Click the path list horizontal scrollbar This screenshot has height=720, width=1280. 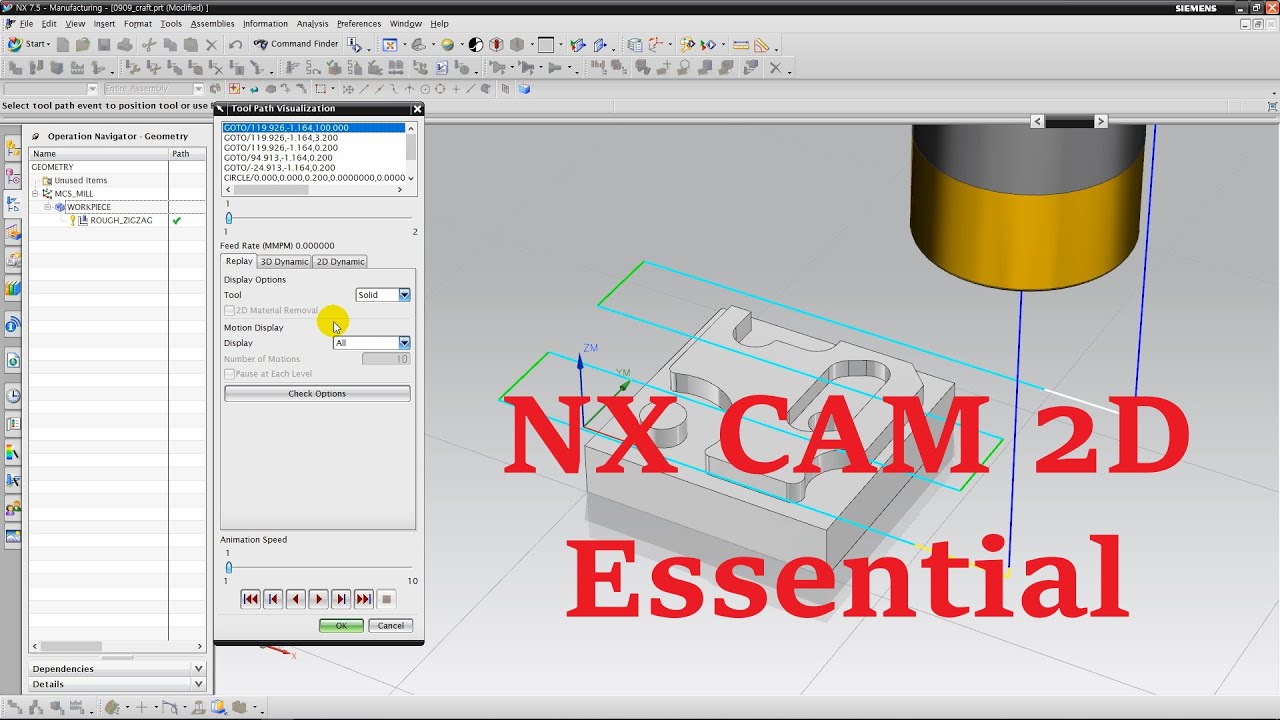coord(314,190)
